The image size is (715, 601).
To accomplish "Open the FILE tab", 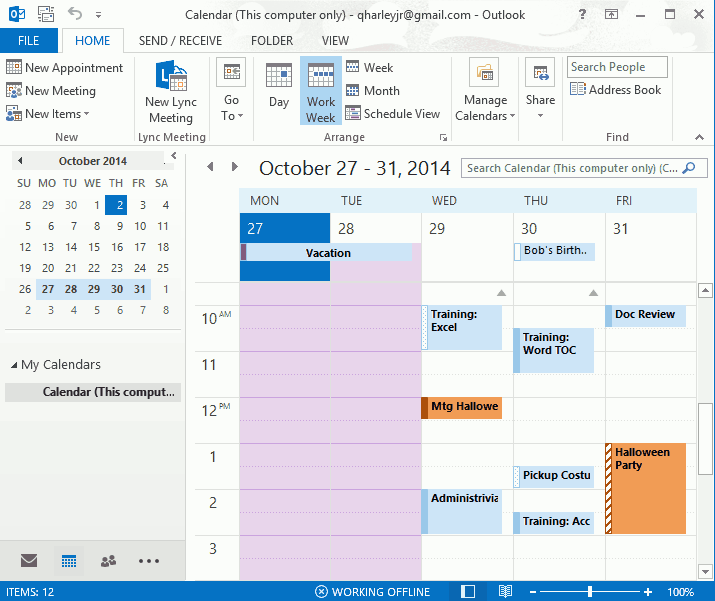I will click(x=29, y=41).
